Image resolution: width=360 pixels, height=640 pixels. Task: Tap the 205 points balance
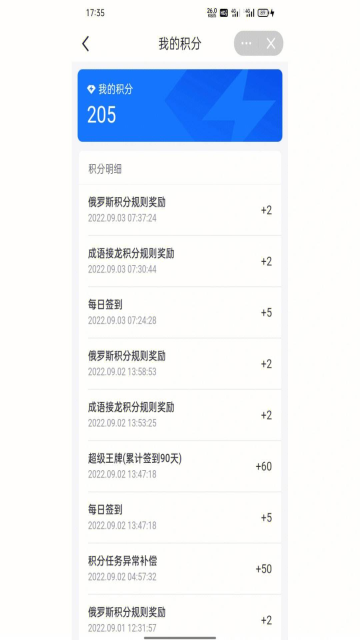click(102, 115)
